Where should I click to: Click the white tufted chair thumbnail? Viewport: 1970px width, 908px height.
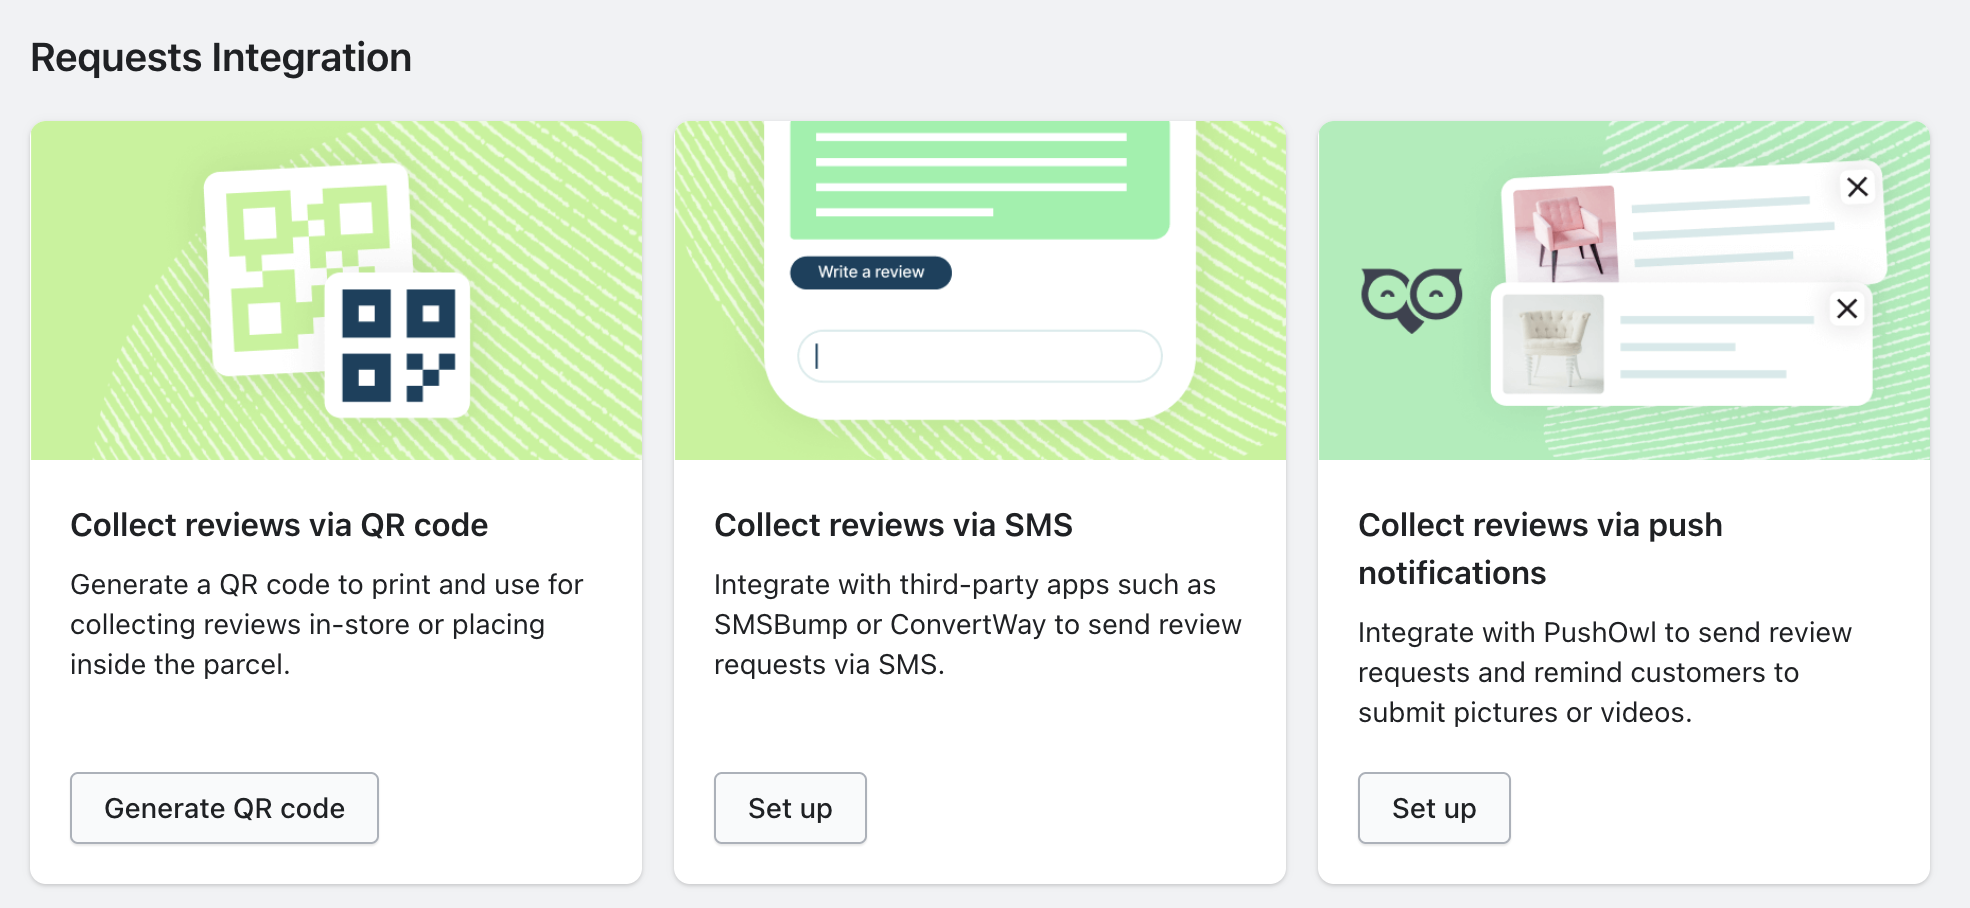tap(1553, 344)
